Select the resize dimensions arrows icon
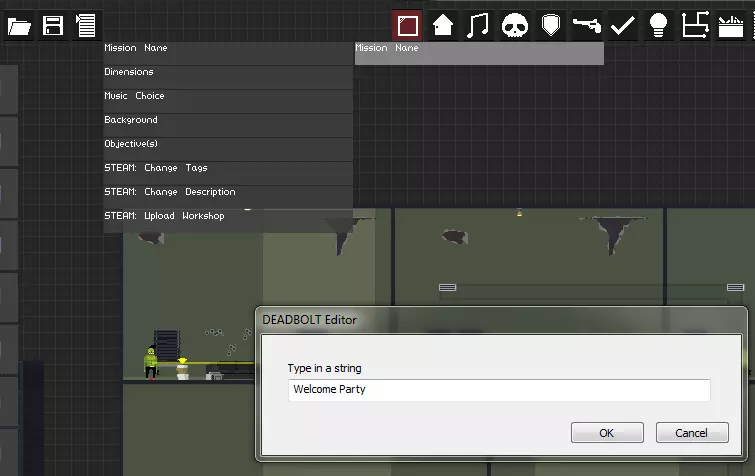The height and width of the screenshot is (476, 755). pyautogui.click(x=695, y=25)
